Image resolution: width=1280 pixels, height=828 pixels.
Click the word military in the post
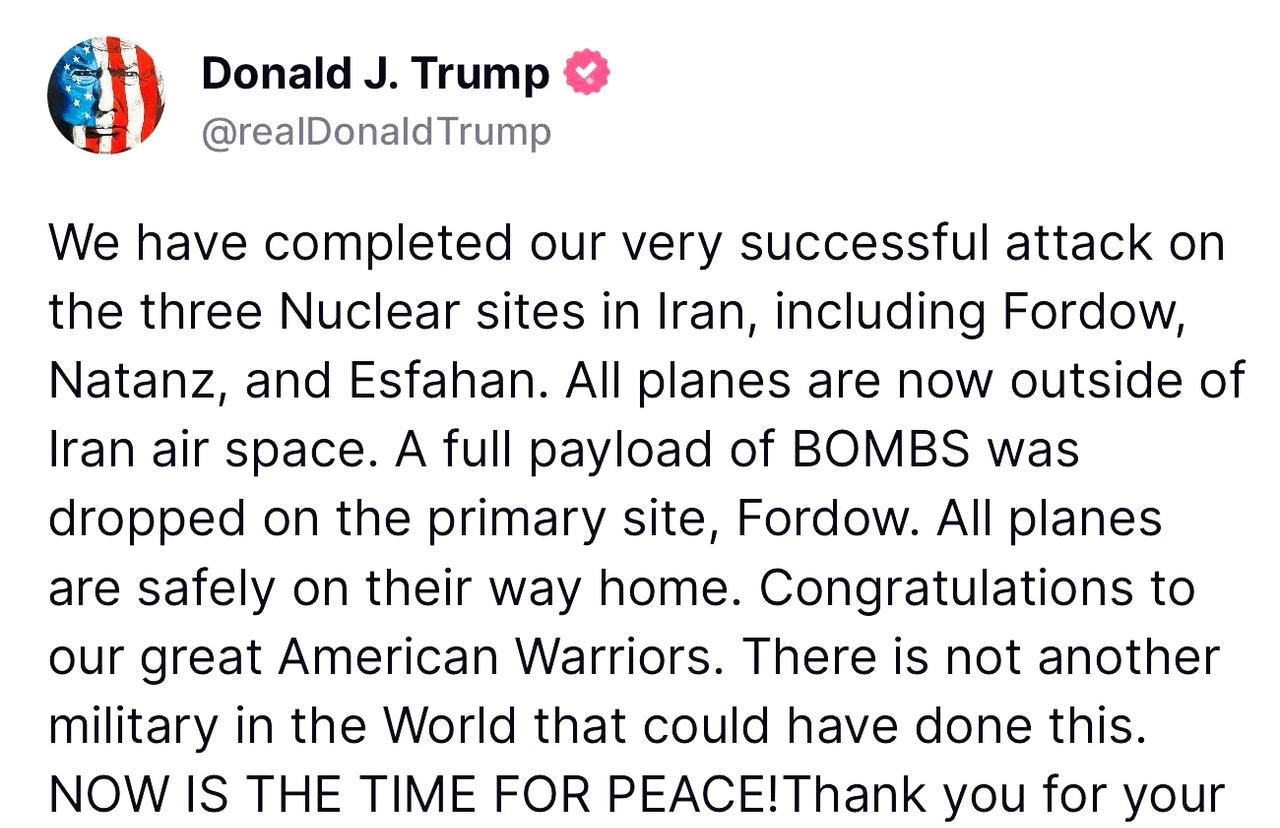(128, 726)
